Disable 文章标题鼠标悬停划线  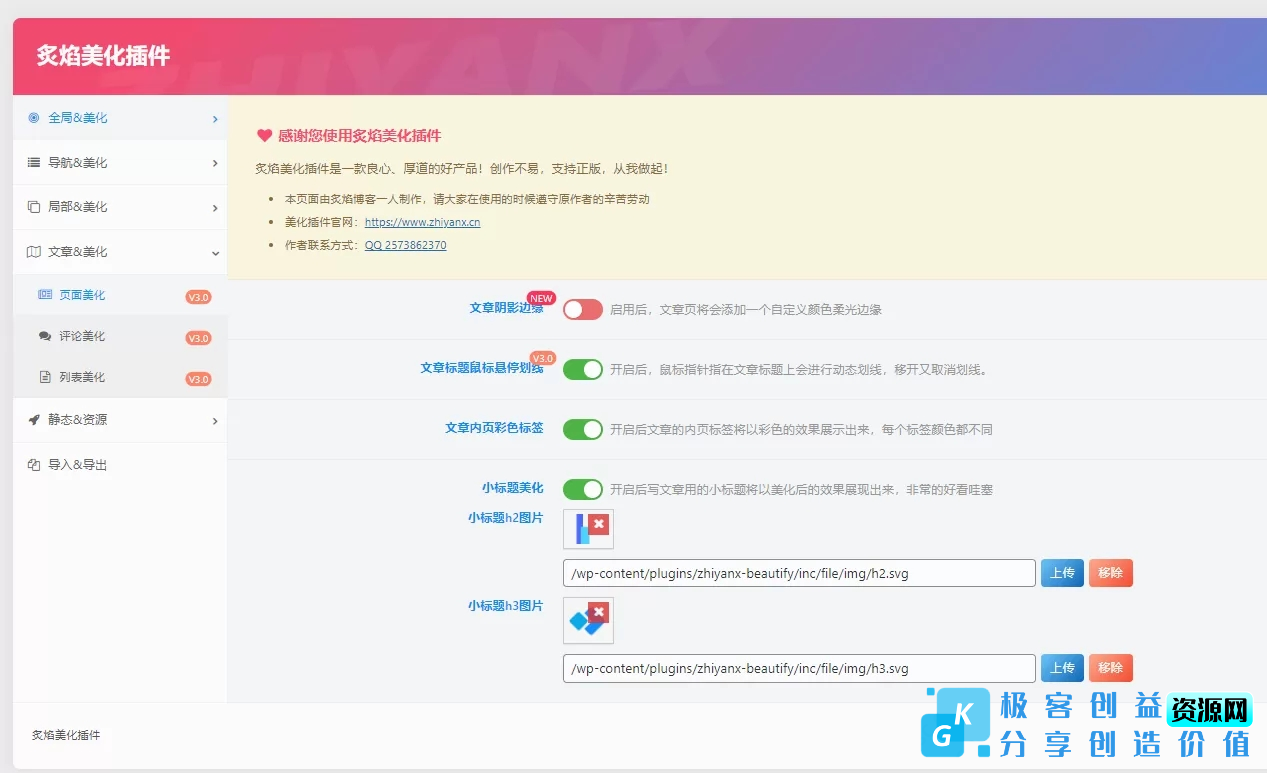coord(582,369)
